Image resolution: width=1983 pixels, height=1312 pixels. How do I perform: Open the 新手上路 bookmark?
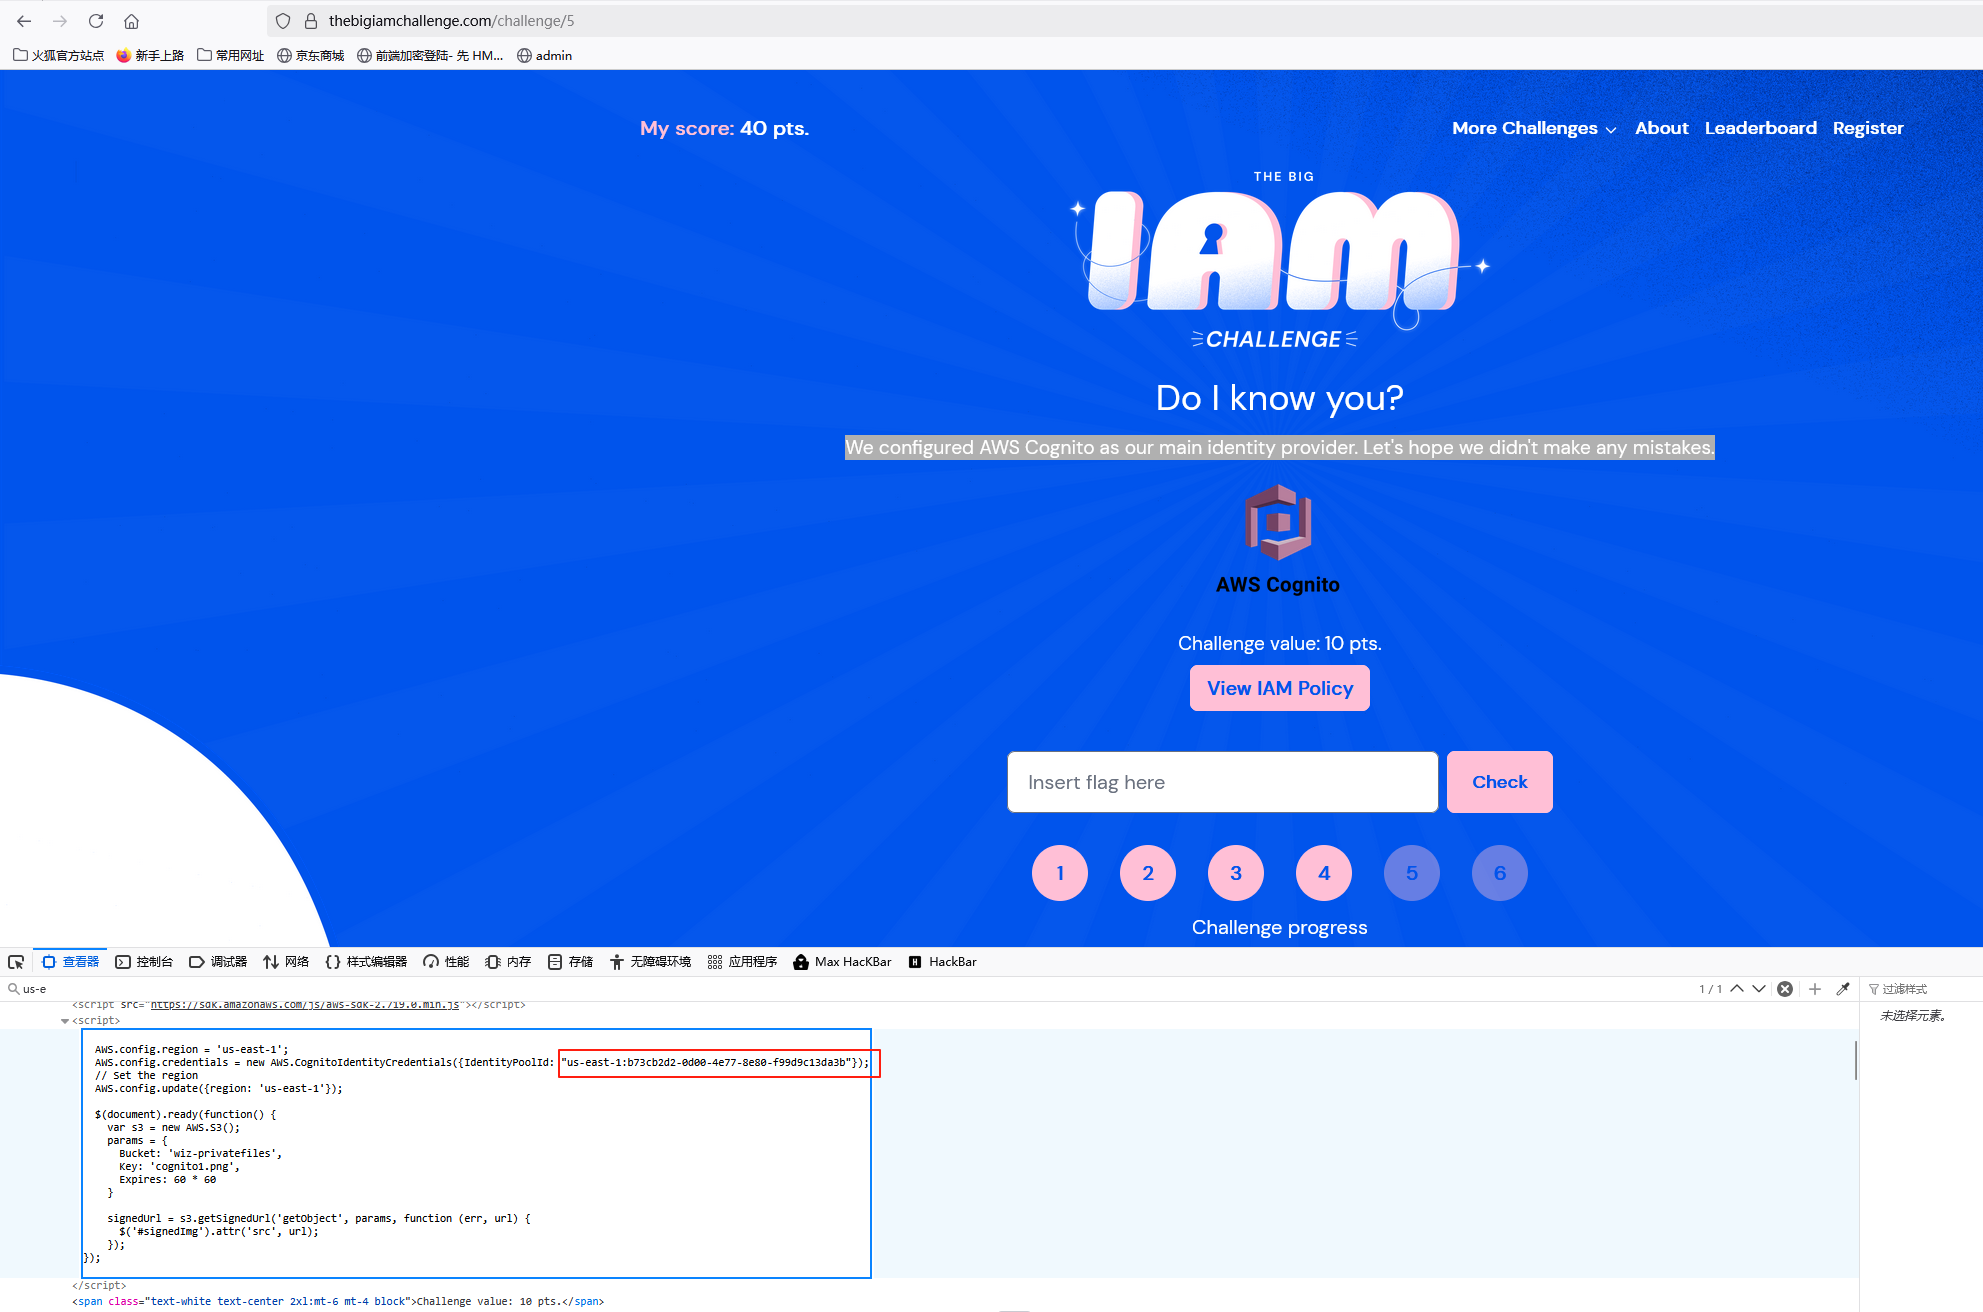[x=150, y=55]
